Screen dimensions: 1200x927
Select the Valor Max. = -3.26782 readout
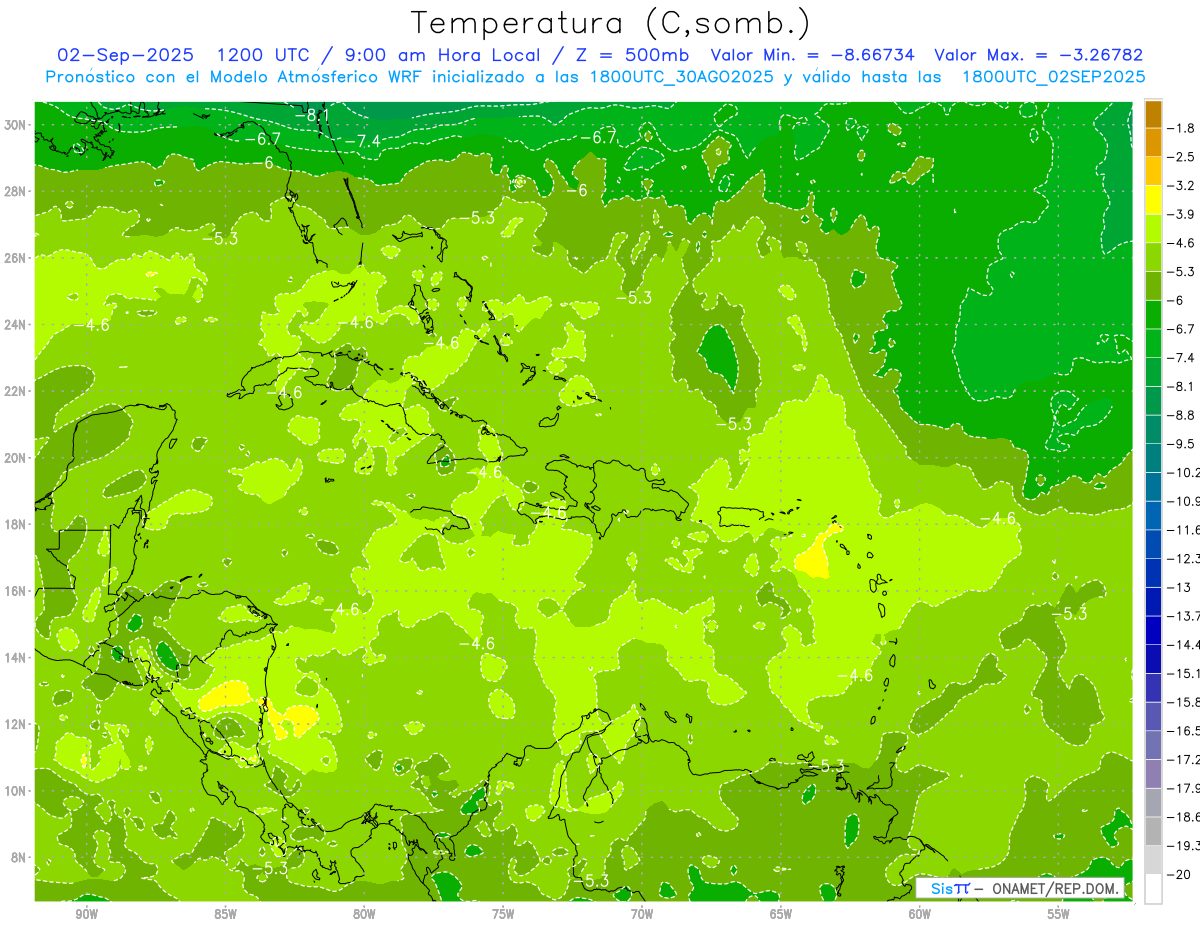[1038, 55]
